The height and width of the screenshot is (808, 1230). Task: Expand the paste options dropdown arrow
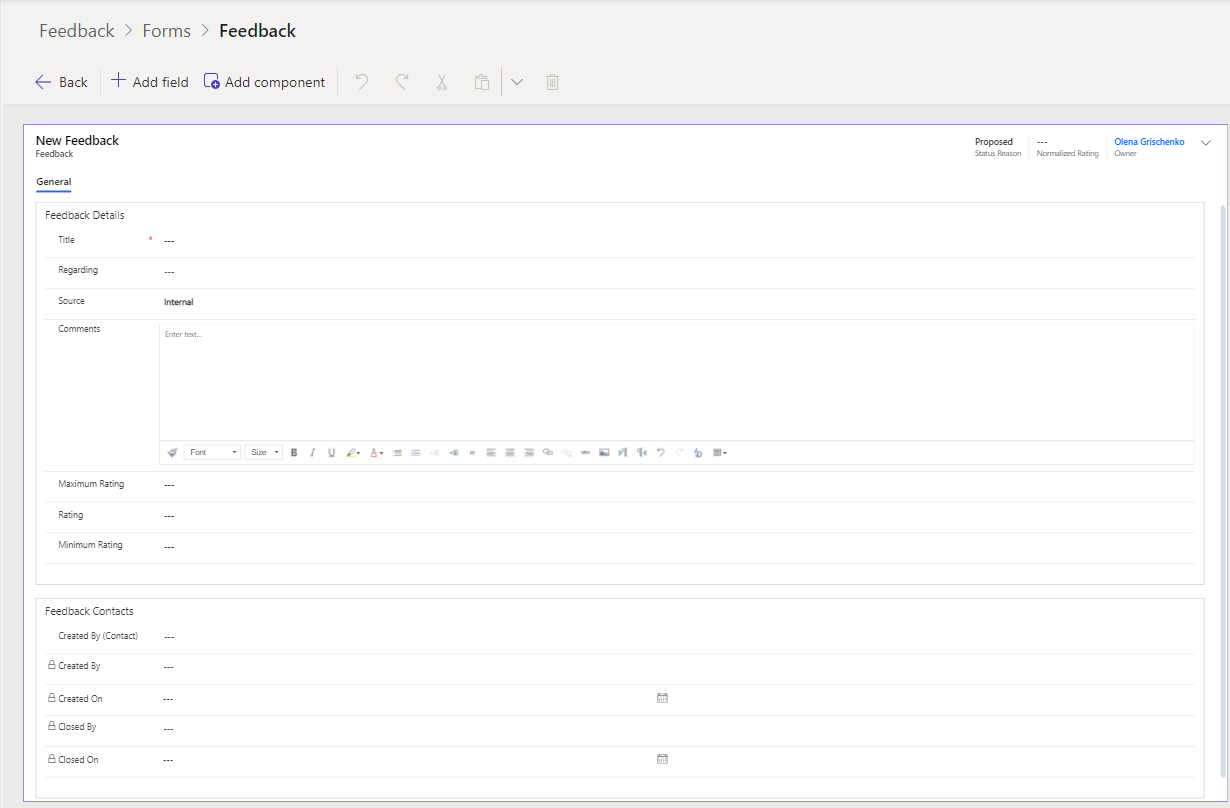pyautogui.click(x=517, y=82)
